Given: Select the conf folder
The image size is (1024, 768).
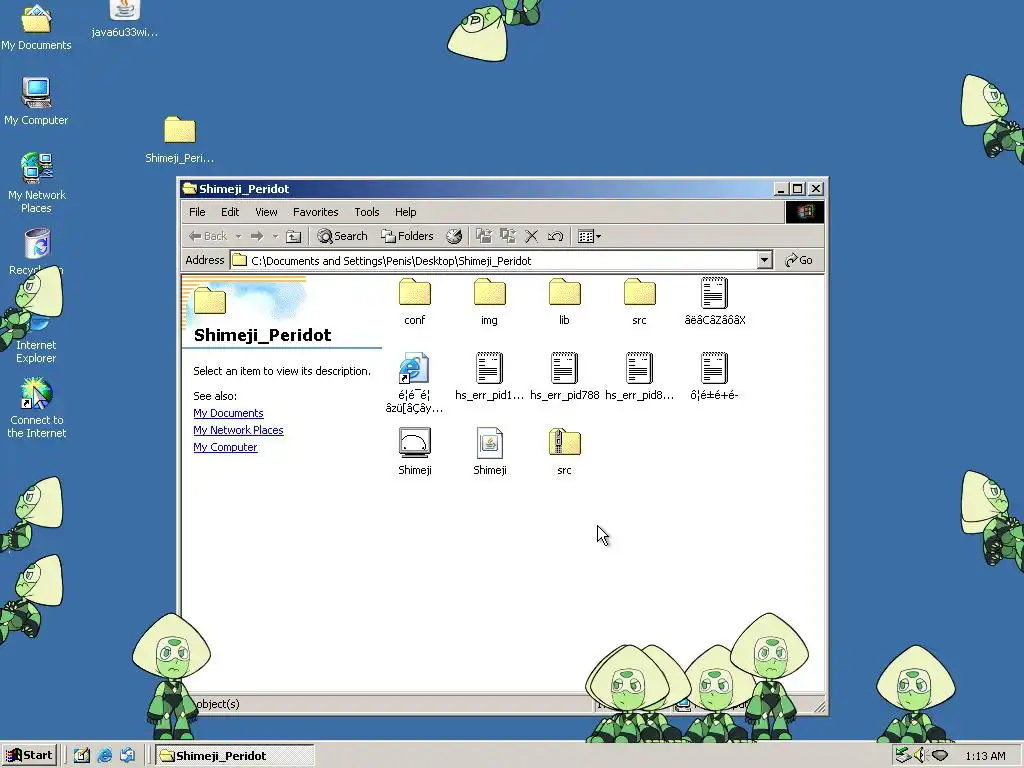Looking at the screenshot, I should (415, 302).
